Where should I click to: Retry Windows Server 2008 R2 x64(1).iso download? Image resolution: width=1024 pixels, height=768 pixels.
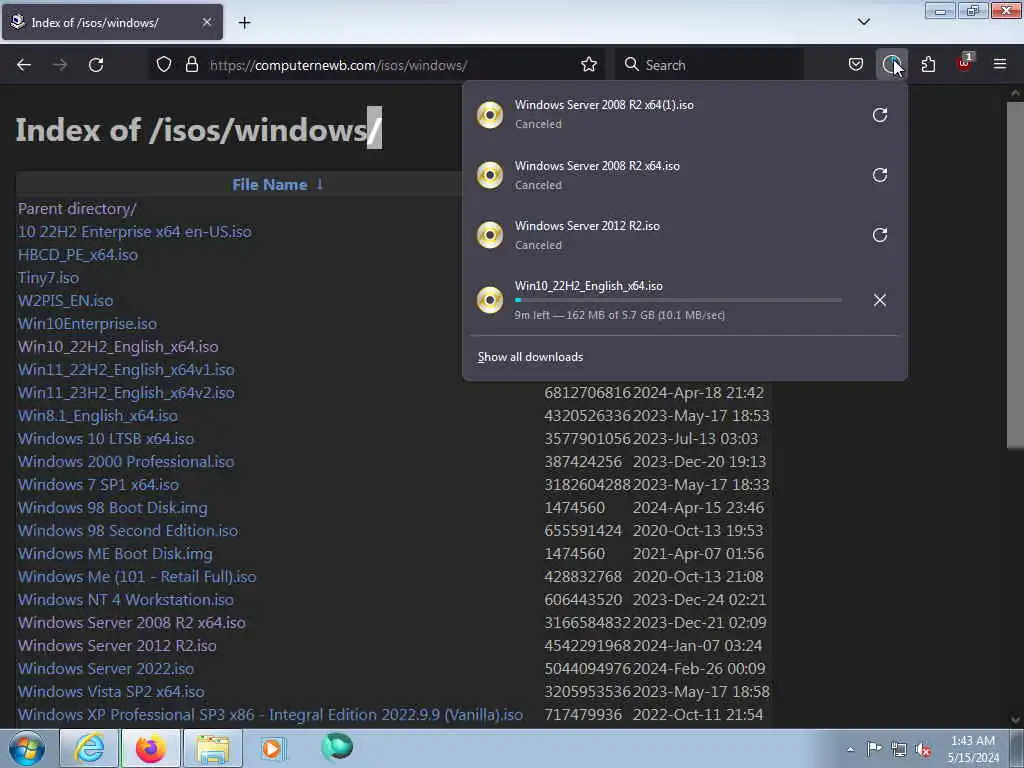pos(880,115)
